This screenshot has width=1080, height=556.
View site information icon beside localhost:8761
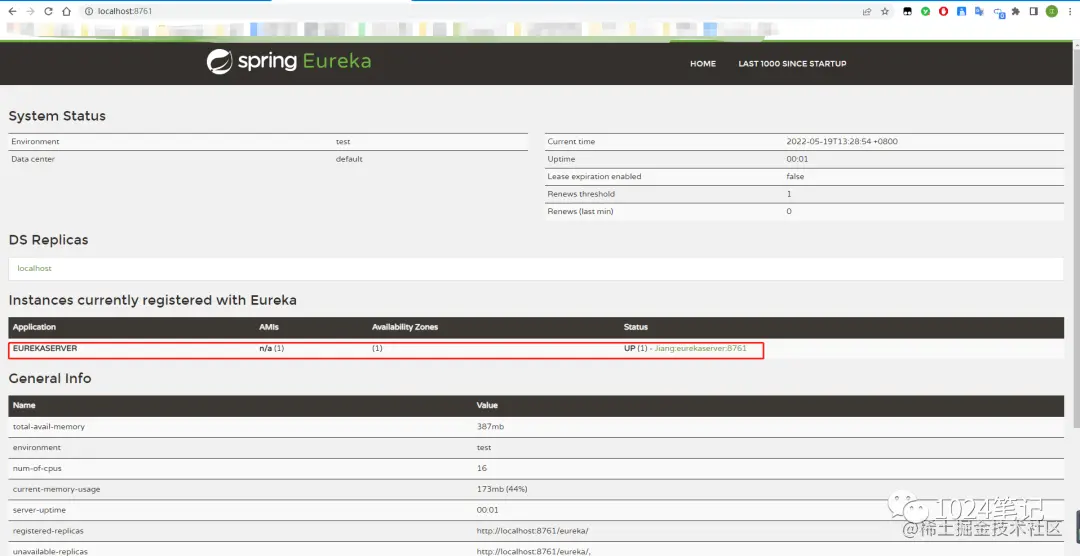coord(90,12)
